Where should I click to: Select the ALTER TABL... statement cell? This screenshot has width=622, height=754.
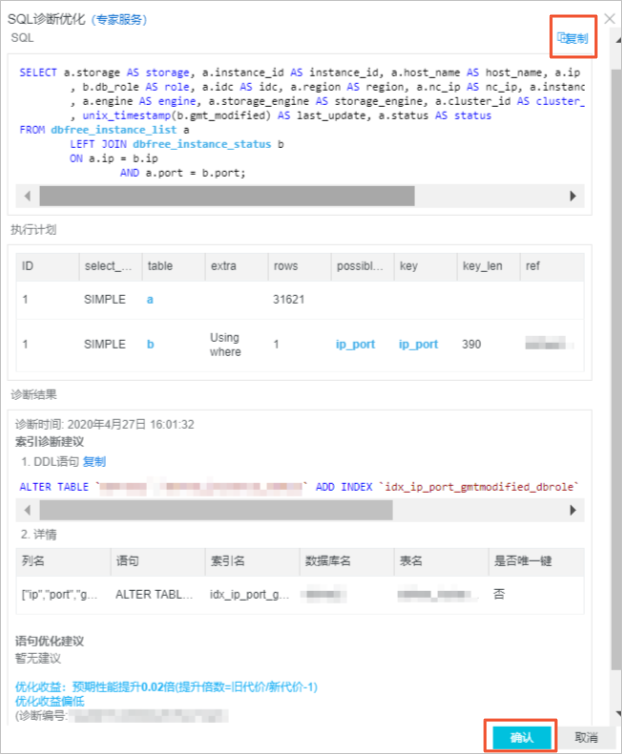pyautogui.click(x=154, y=595)
